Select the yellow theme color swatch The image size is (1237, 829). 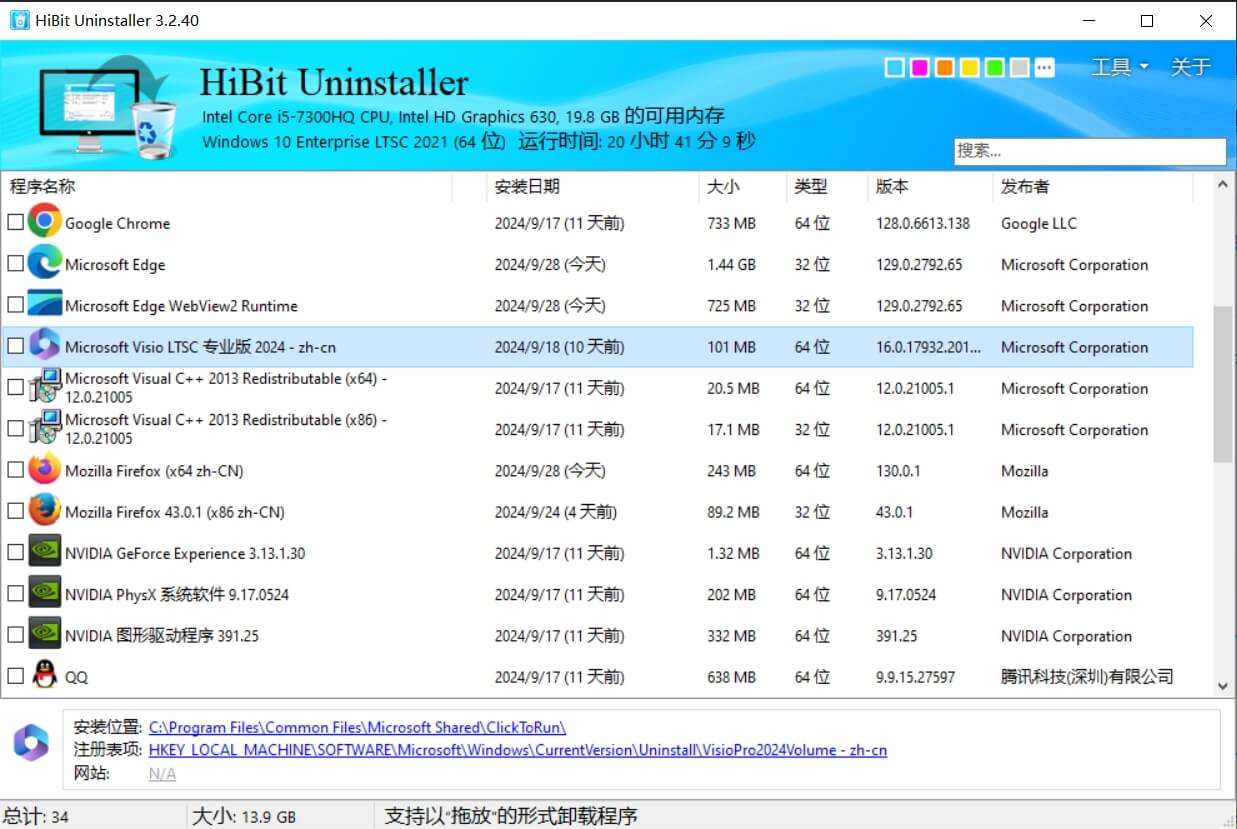coord(969,67)
